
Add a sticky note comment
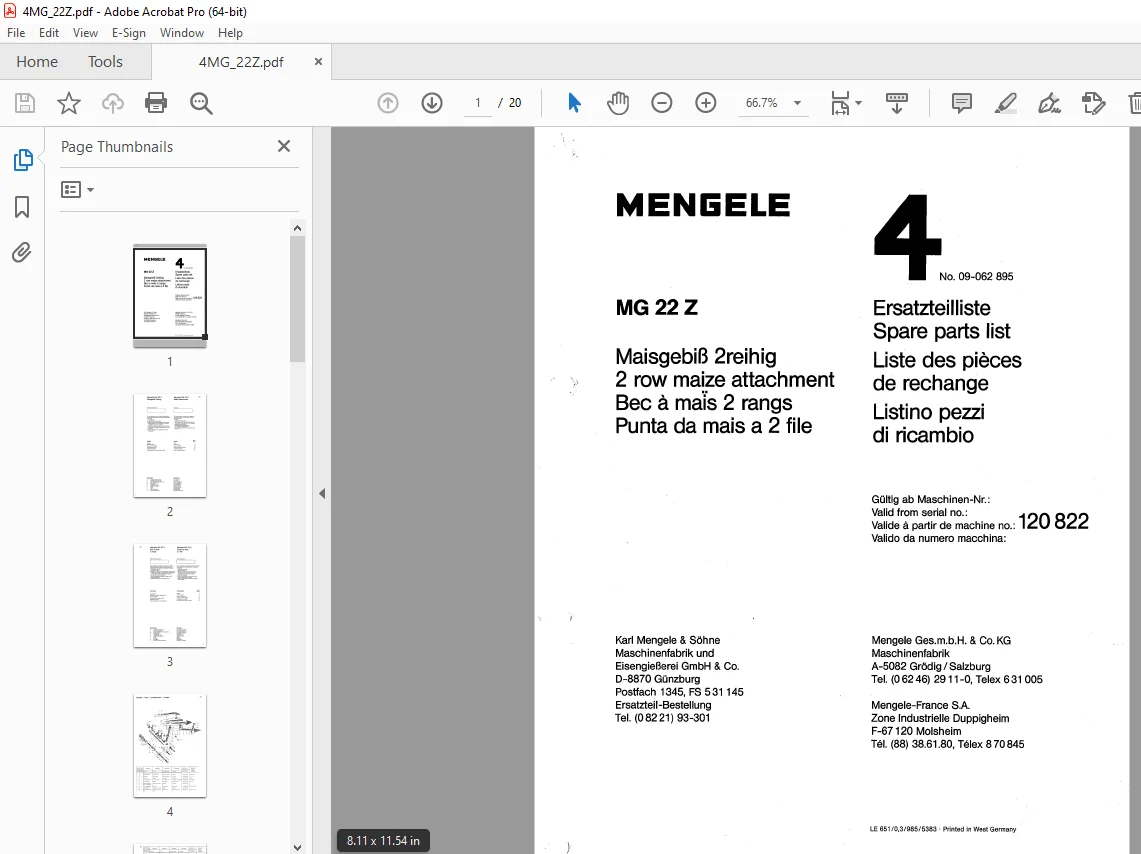point(962,103)
